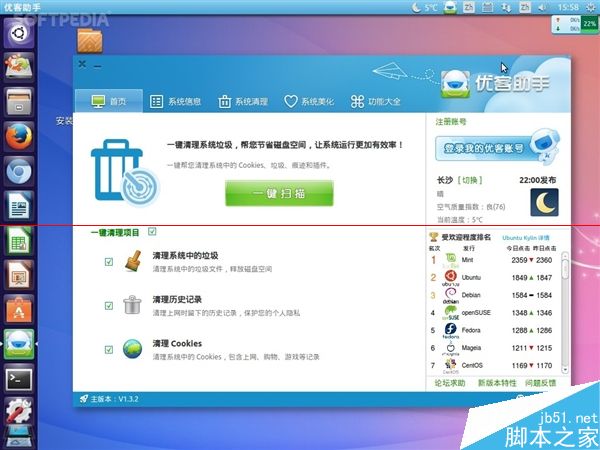
Task: Open the 问题反馈 feedback link
Action: 541,383
